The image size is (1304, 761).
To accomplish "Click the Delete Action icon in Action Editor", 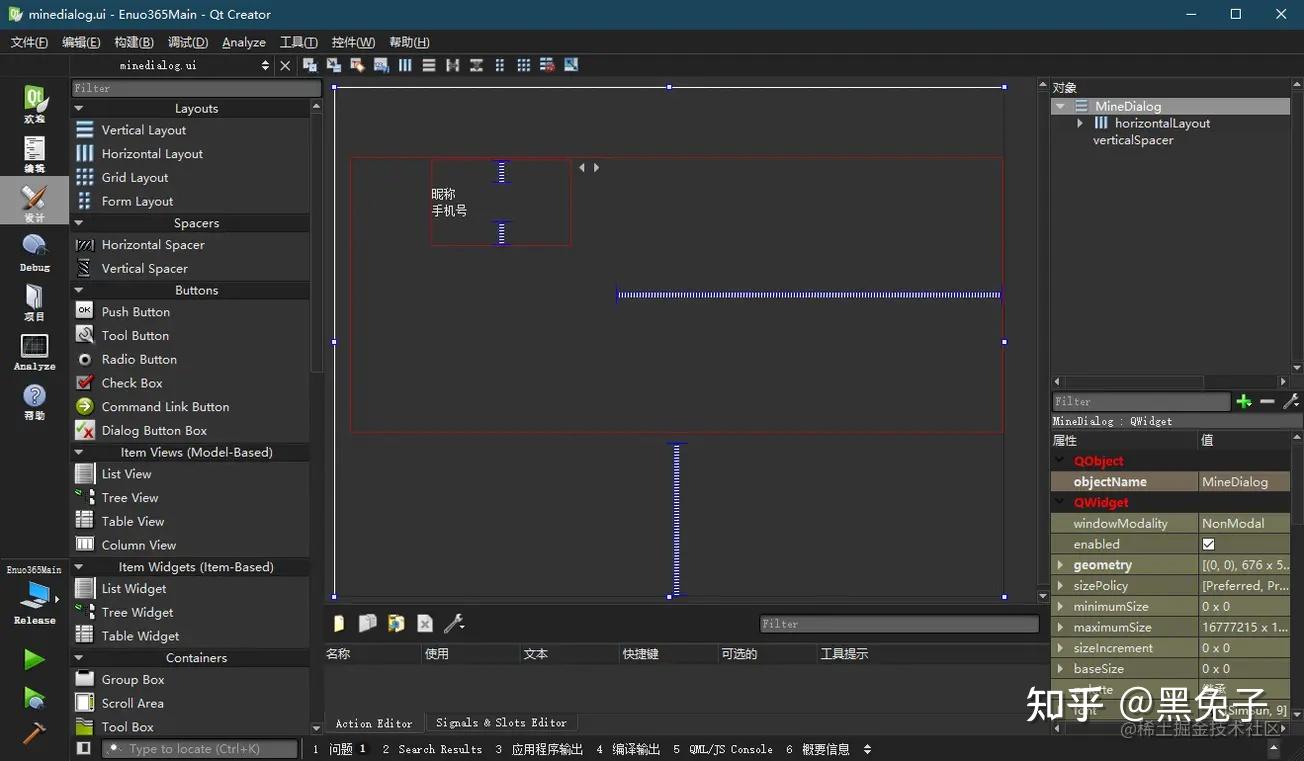I will [x=424, y=623].
